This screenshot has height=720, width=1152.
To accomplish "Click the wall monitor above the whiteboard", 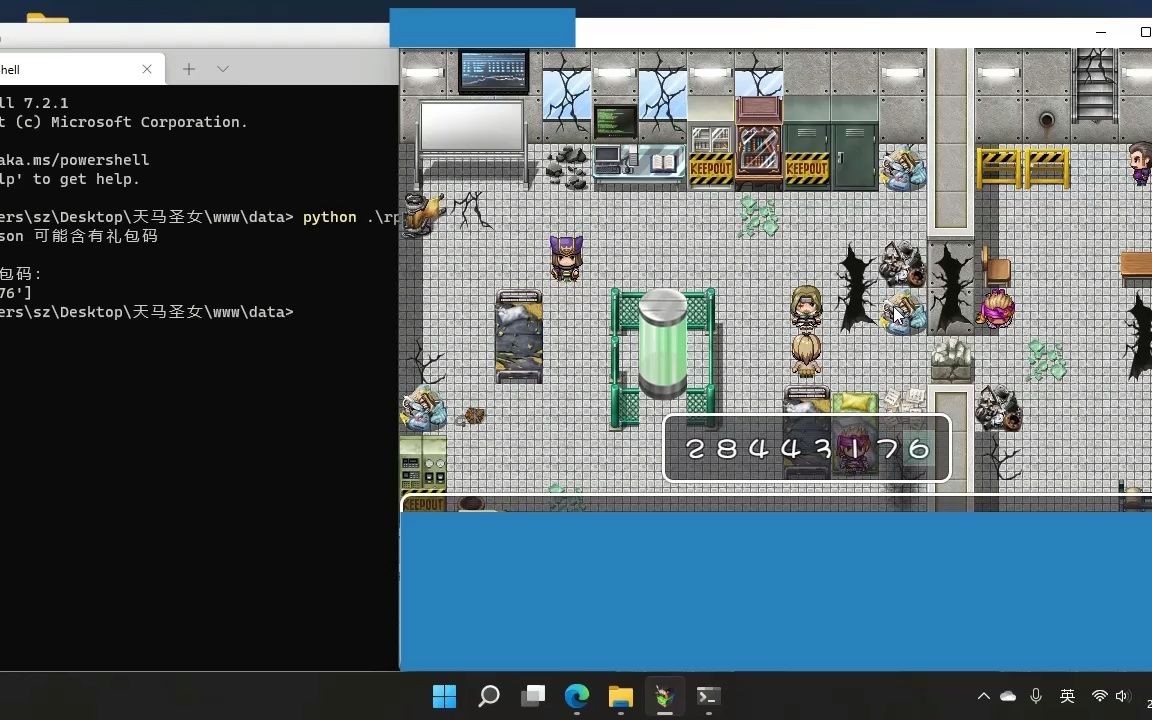I will pyautogui.click(x=493, y=71).
